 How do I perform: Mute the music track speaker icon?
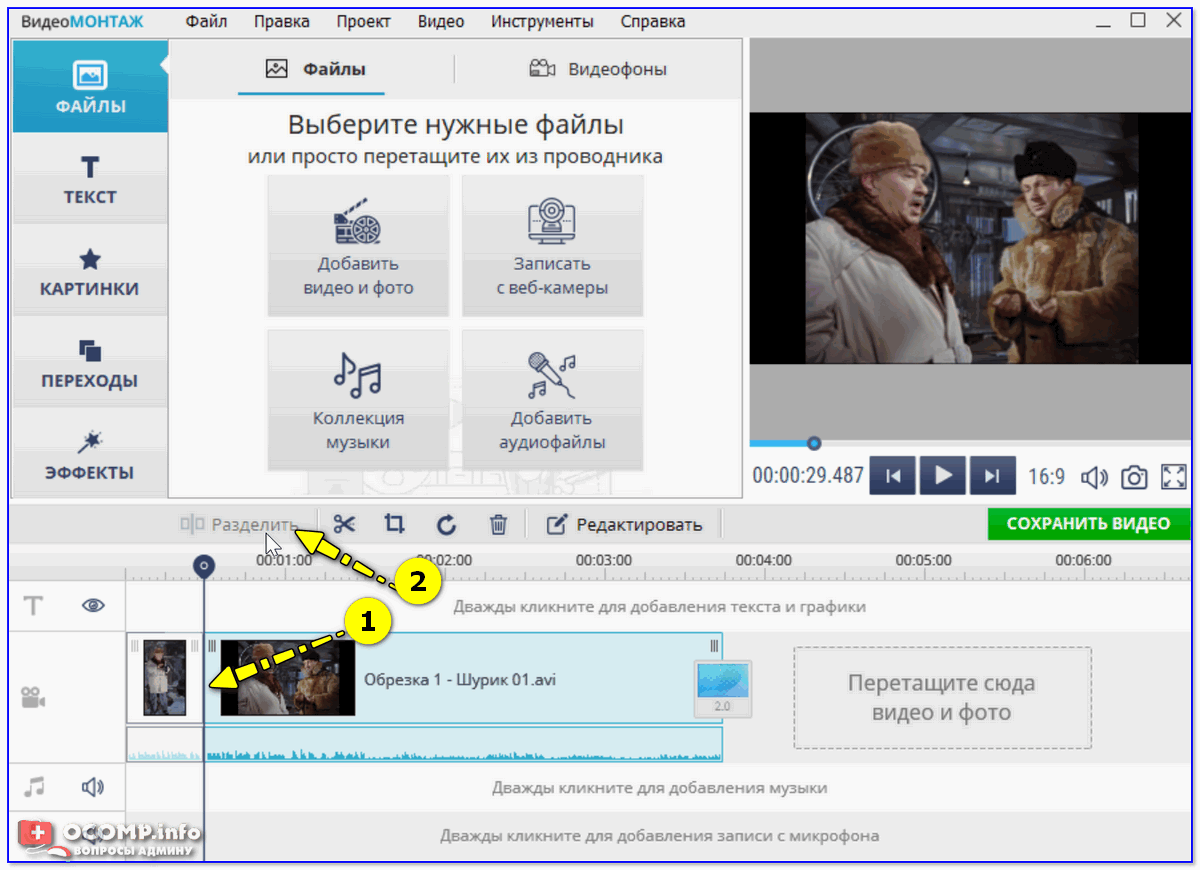click(x=93, y=787)
